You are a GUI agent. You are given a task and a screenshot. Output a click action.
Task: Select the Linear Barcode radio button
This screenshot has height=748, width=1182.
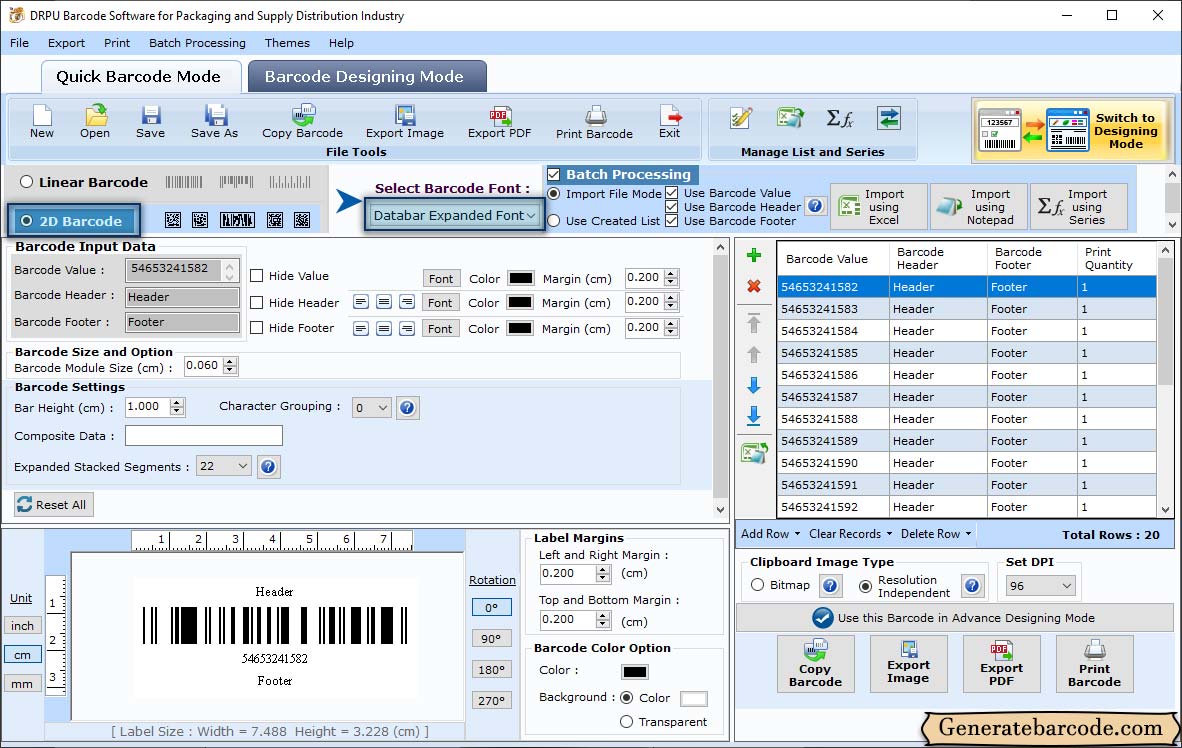(x=27, y=182)
